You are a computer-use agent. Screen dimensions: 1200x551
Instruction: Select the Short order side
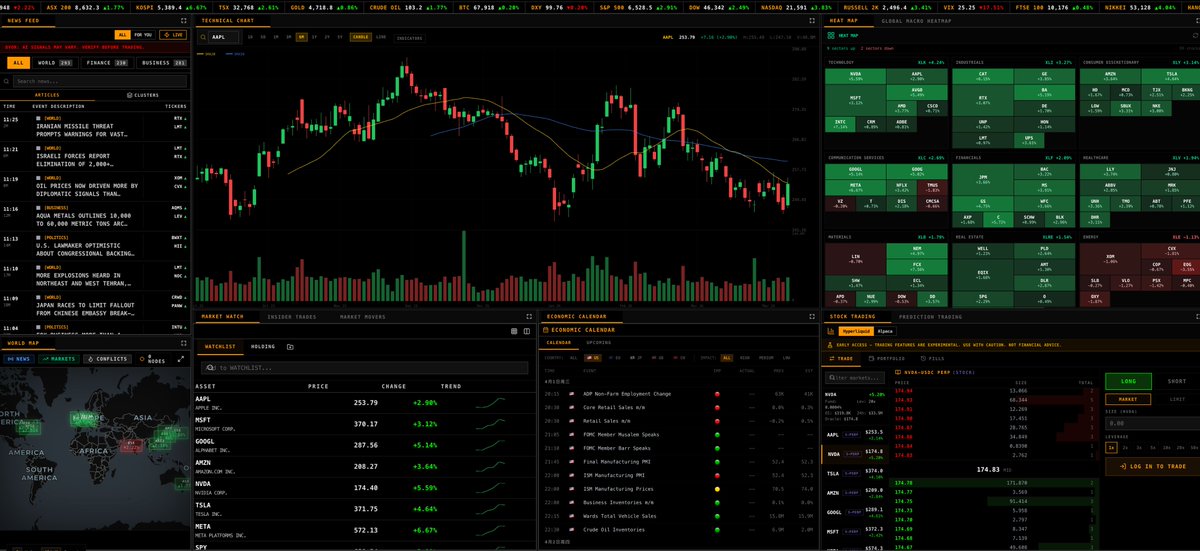[x=1177, y=380]
